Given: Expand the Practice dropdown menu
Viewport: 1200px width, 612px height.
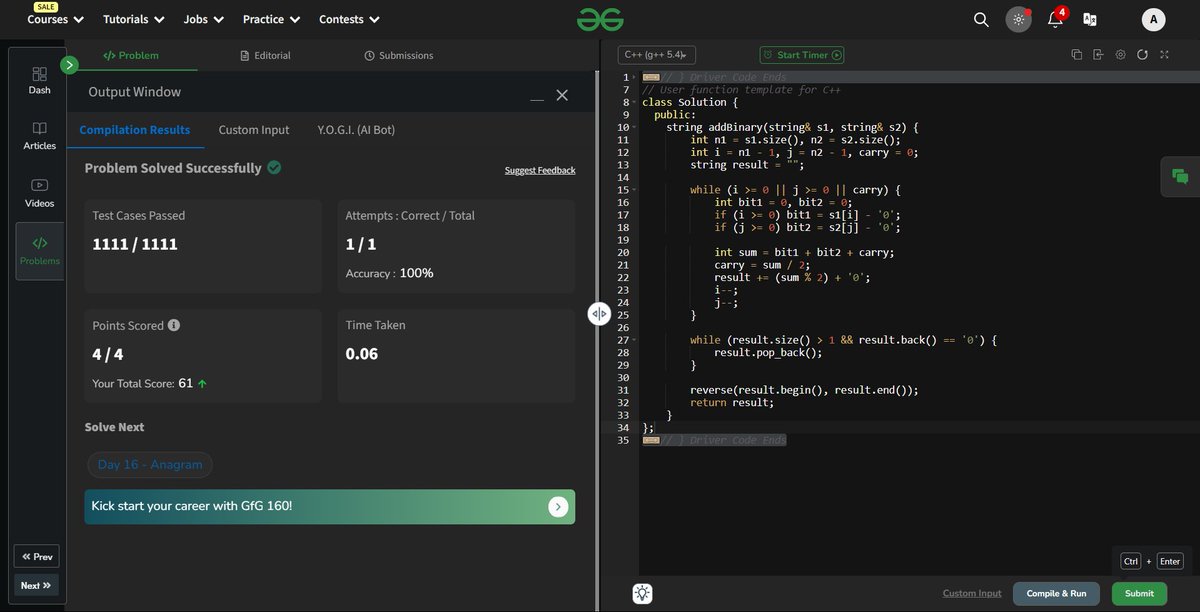Looking at the screenshot, I should pyautogui.click(x=271, y=19).
